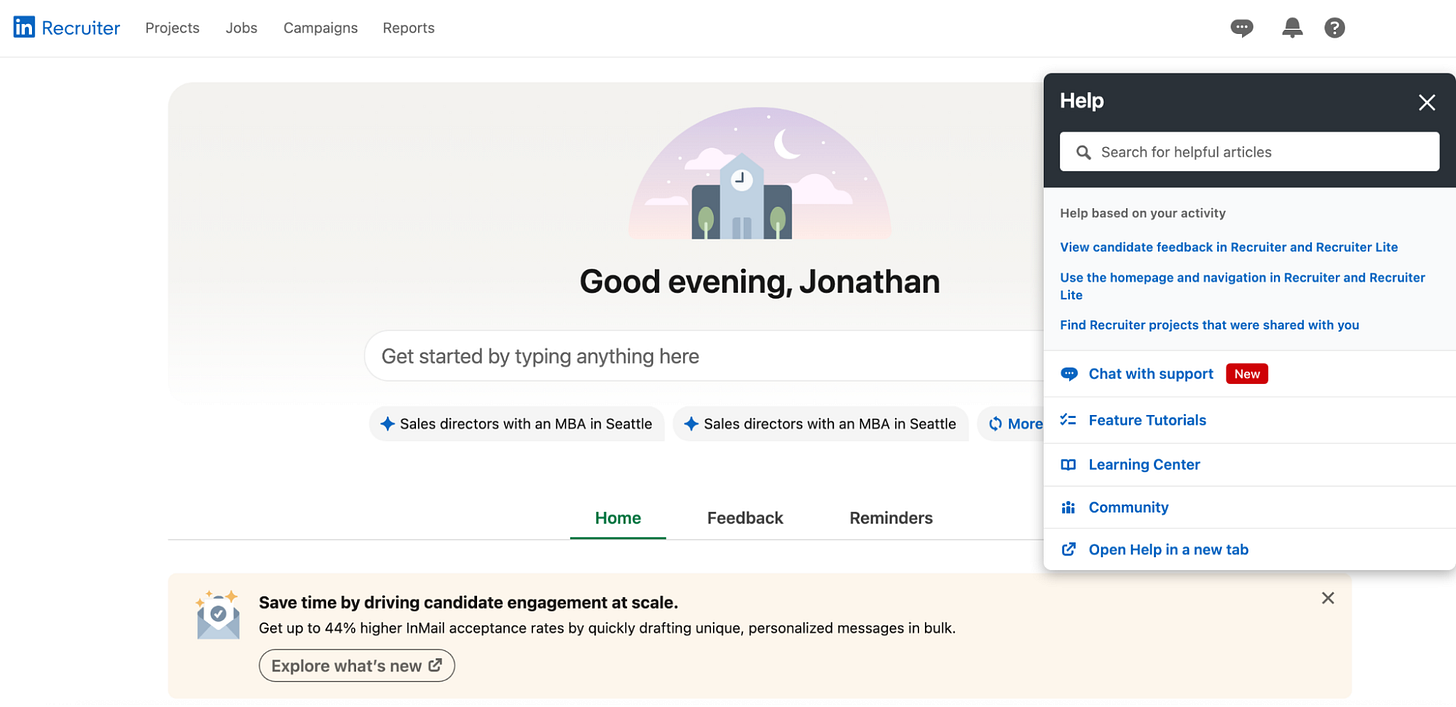Go to Campaigns

coord(320,28)
